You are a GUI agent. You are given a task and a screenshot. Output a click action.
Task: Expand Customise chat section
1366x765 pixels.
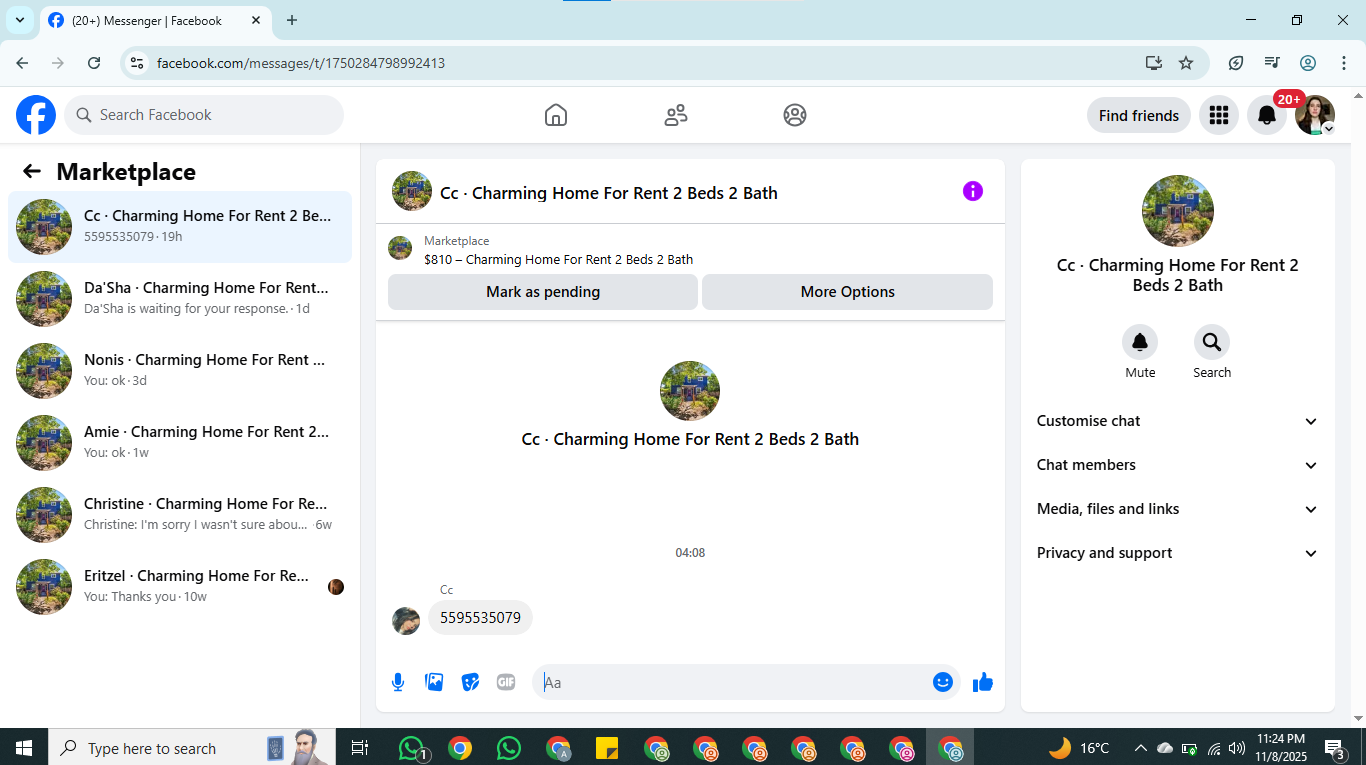[x=1178, y=421]
